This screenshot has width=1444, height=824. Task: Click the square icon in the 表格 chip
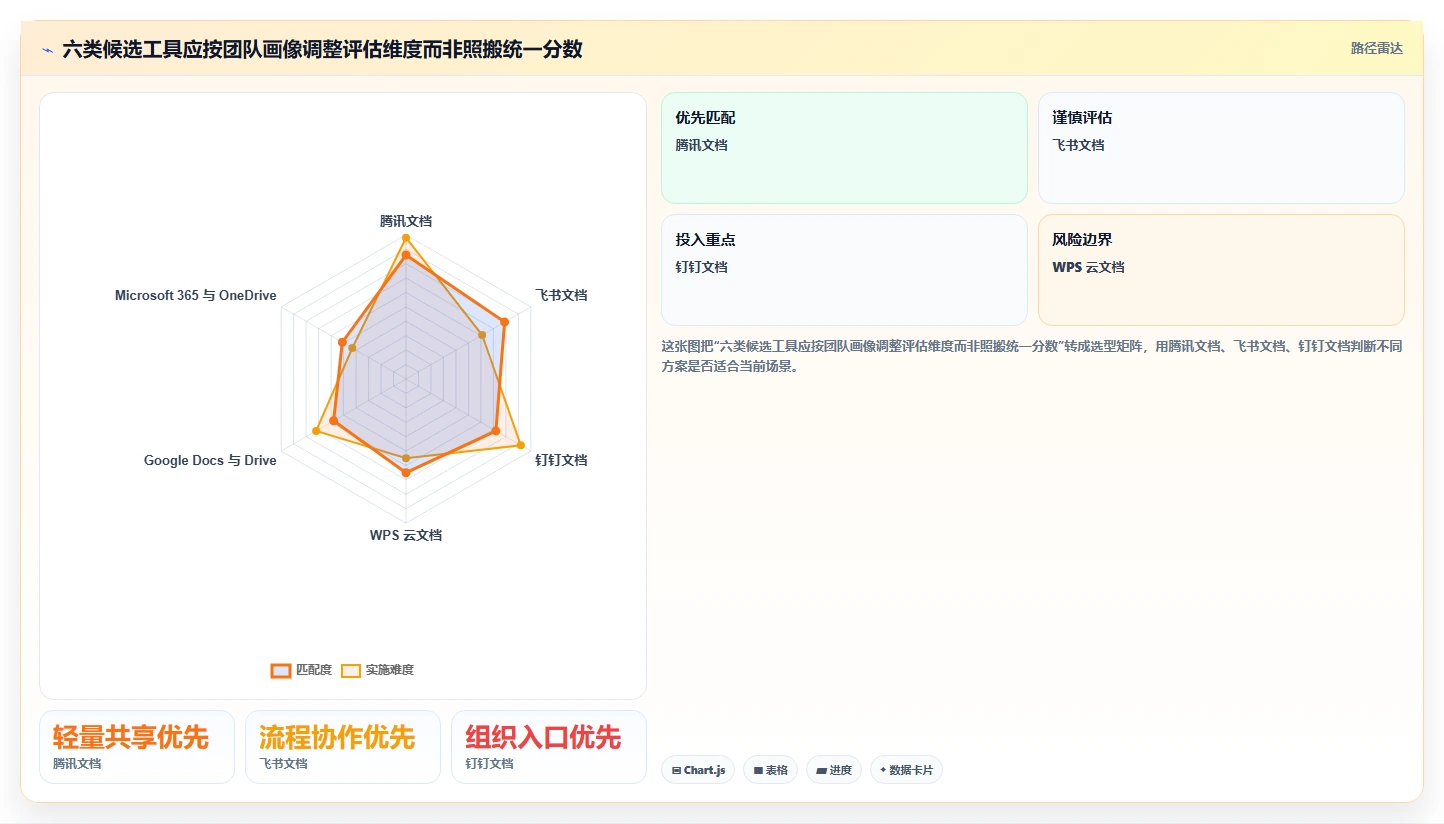pyautogui.click(x=758, y=770)
